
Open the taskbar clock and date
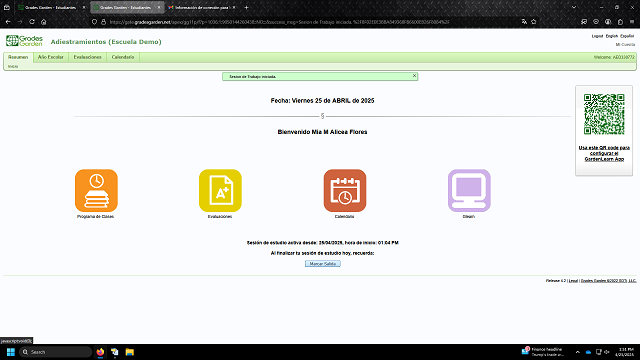coord(625,352)
